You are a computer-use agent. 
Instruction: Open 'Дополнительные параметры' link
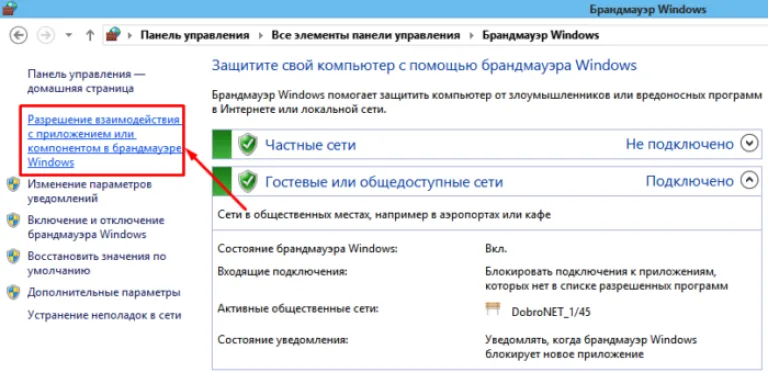(104, 293)
